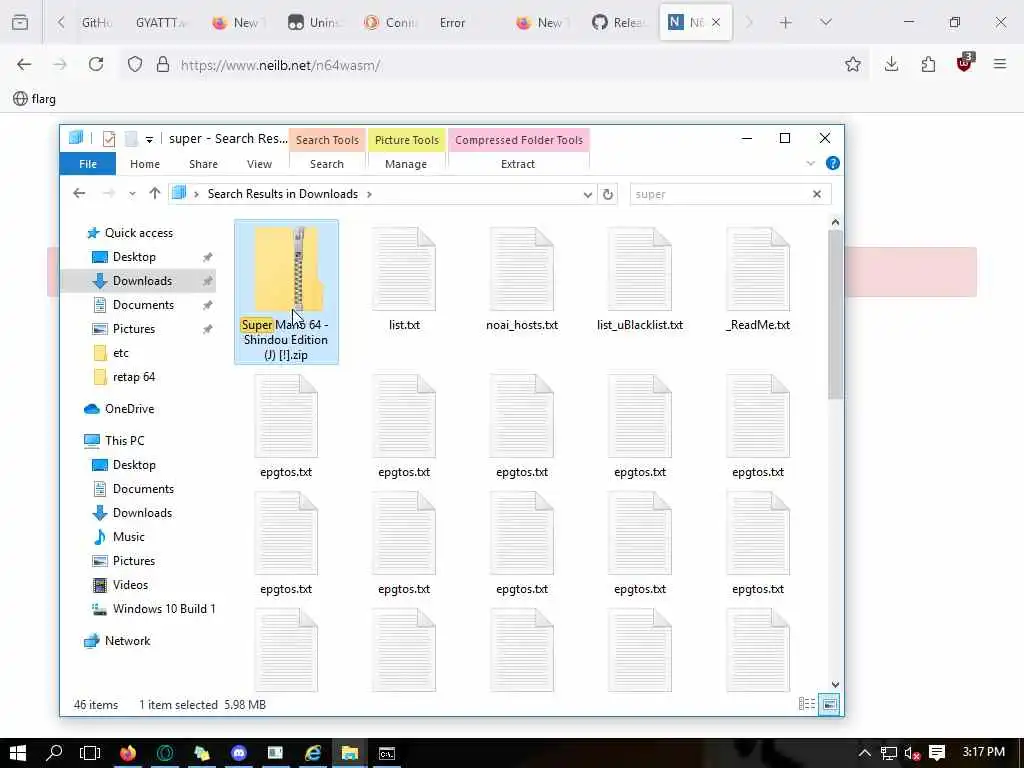Image resolution: width=1024 pixels, height=768 pixels.
Task: Click the Picture Tools contextual tab header
Action: coord(407,140)
